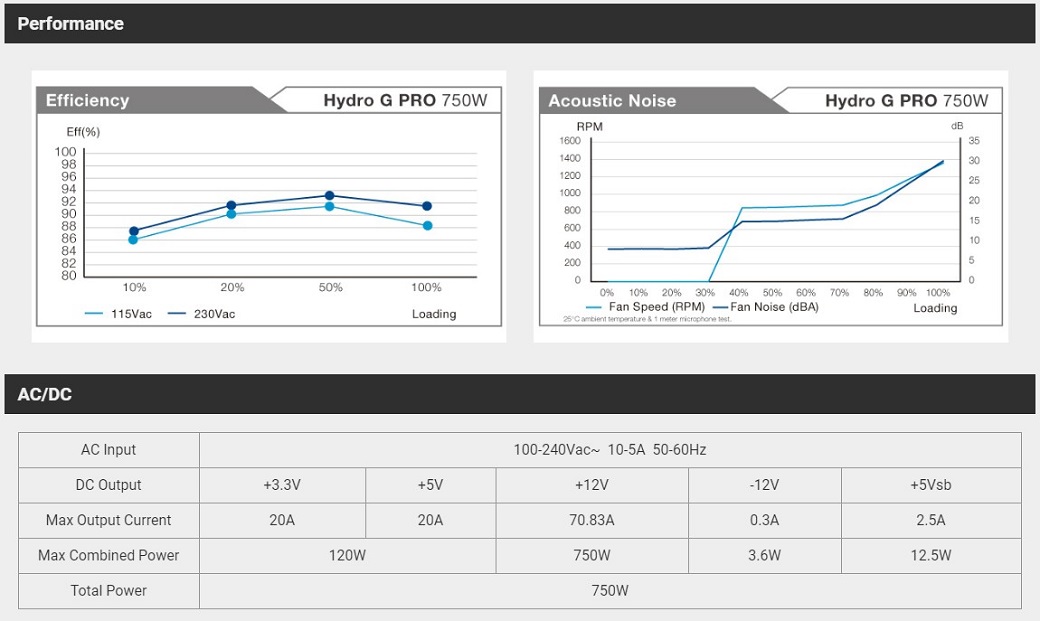Select the 230Vac legend label

(214, 314)
